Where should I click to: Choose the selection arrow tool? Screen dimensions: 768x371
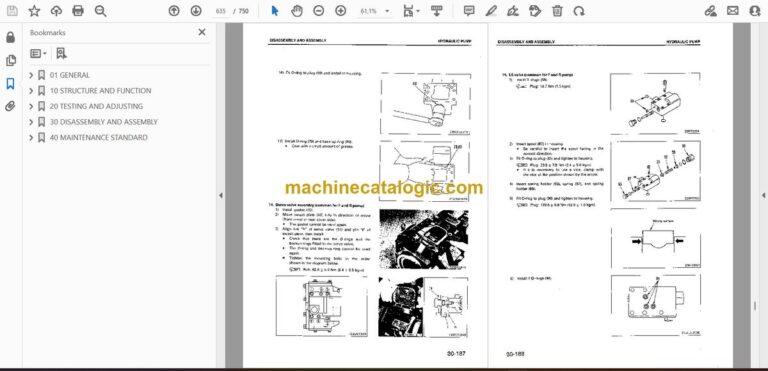click(275, 11)
